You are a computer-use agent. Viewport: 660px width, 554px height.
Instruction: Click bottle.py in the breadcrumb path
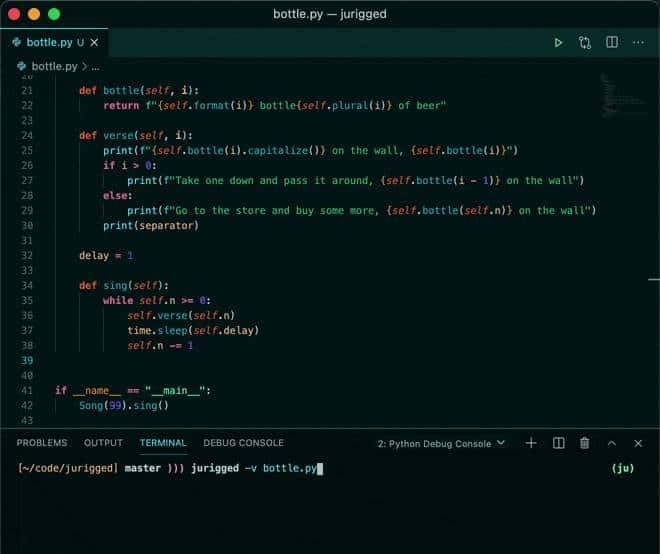(53, 66)
